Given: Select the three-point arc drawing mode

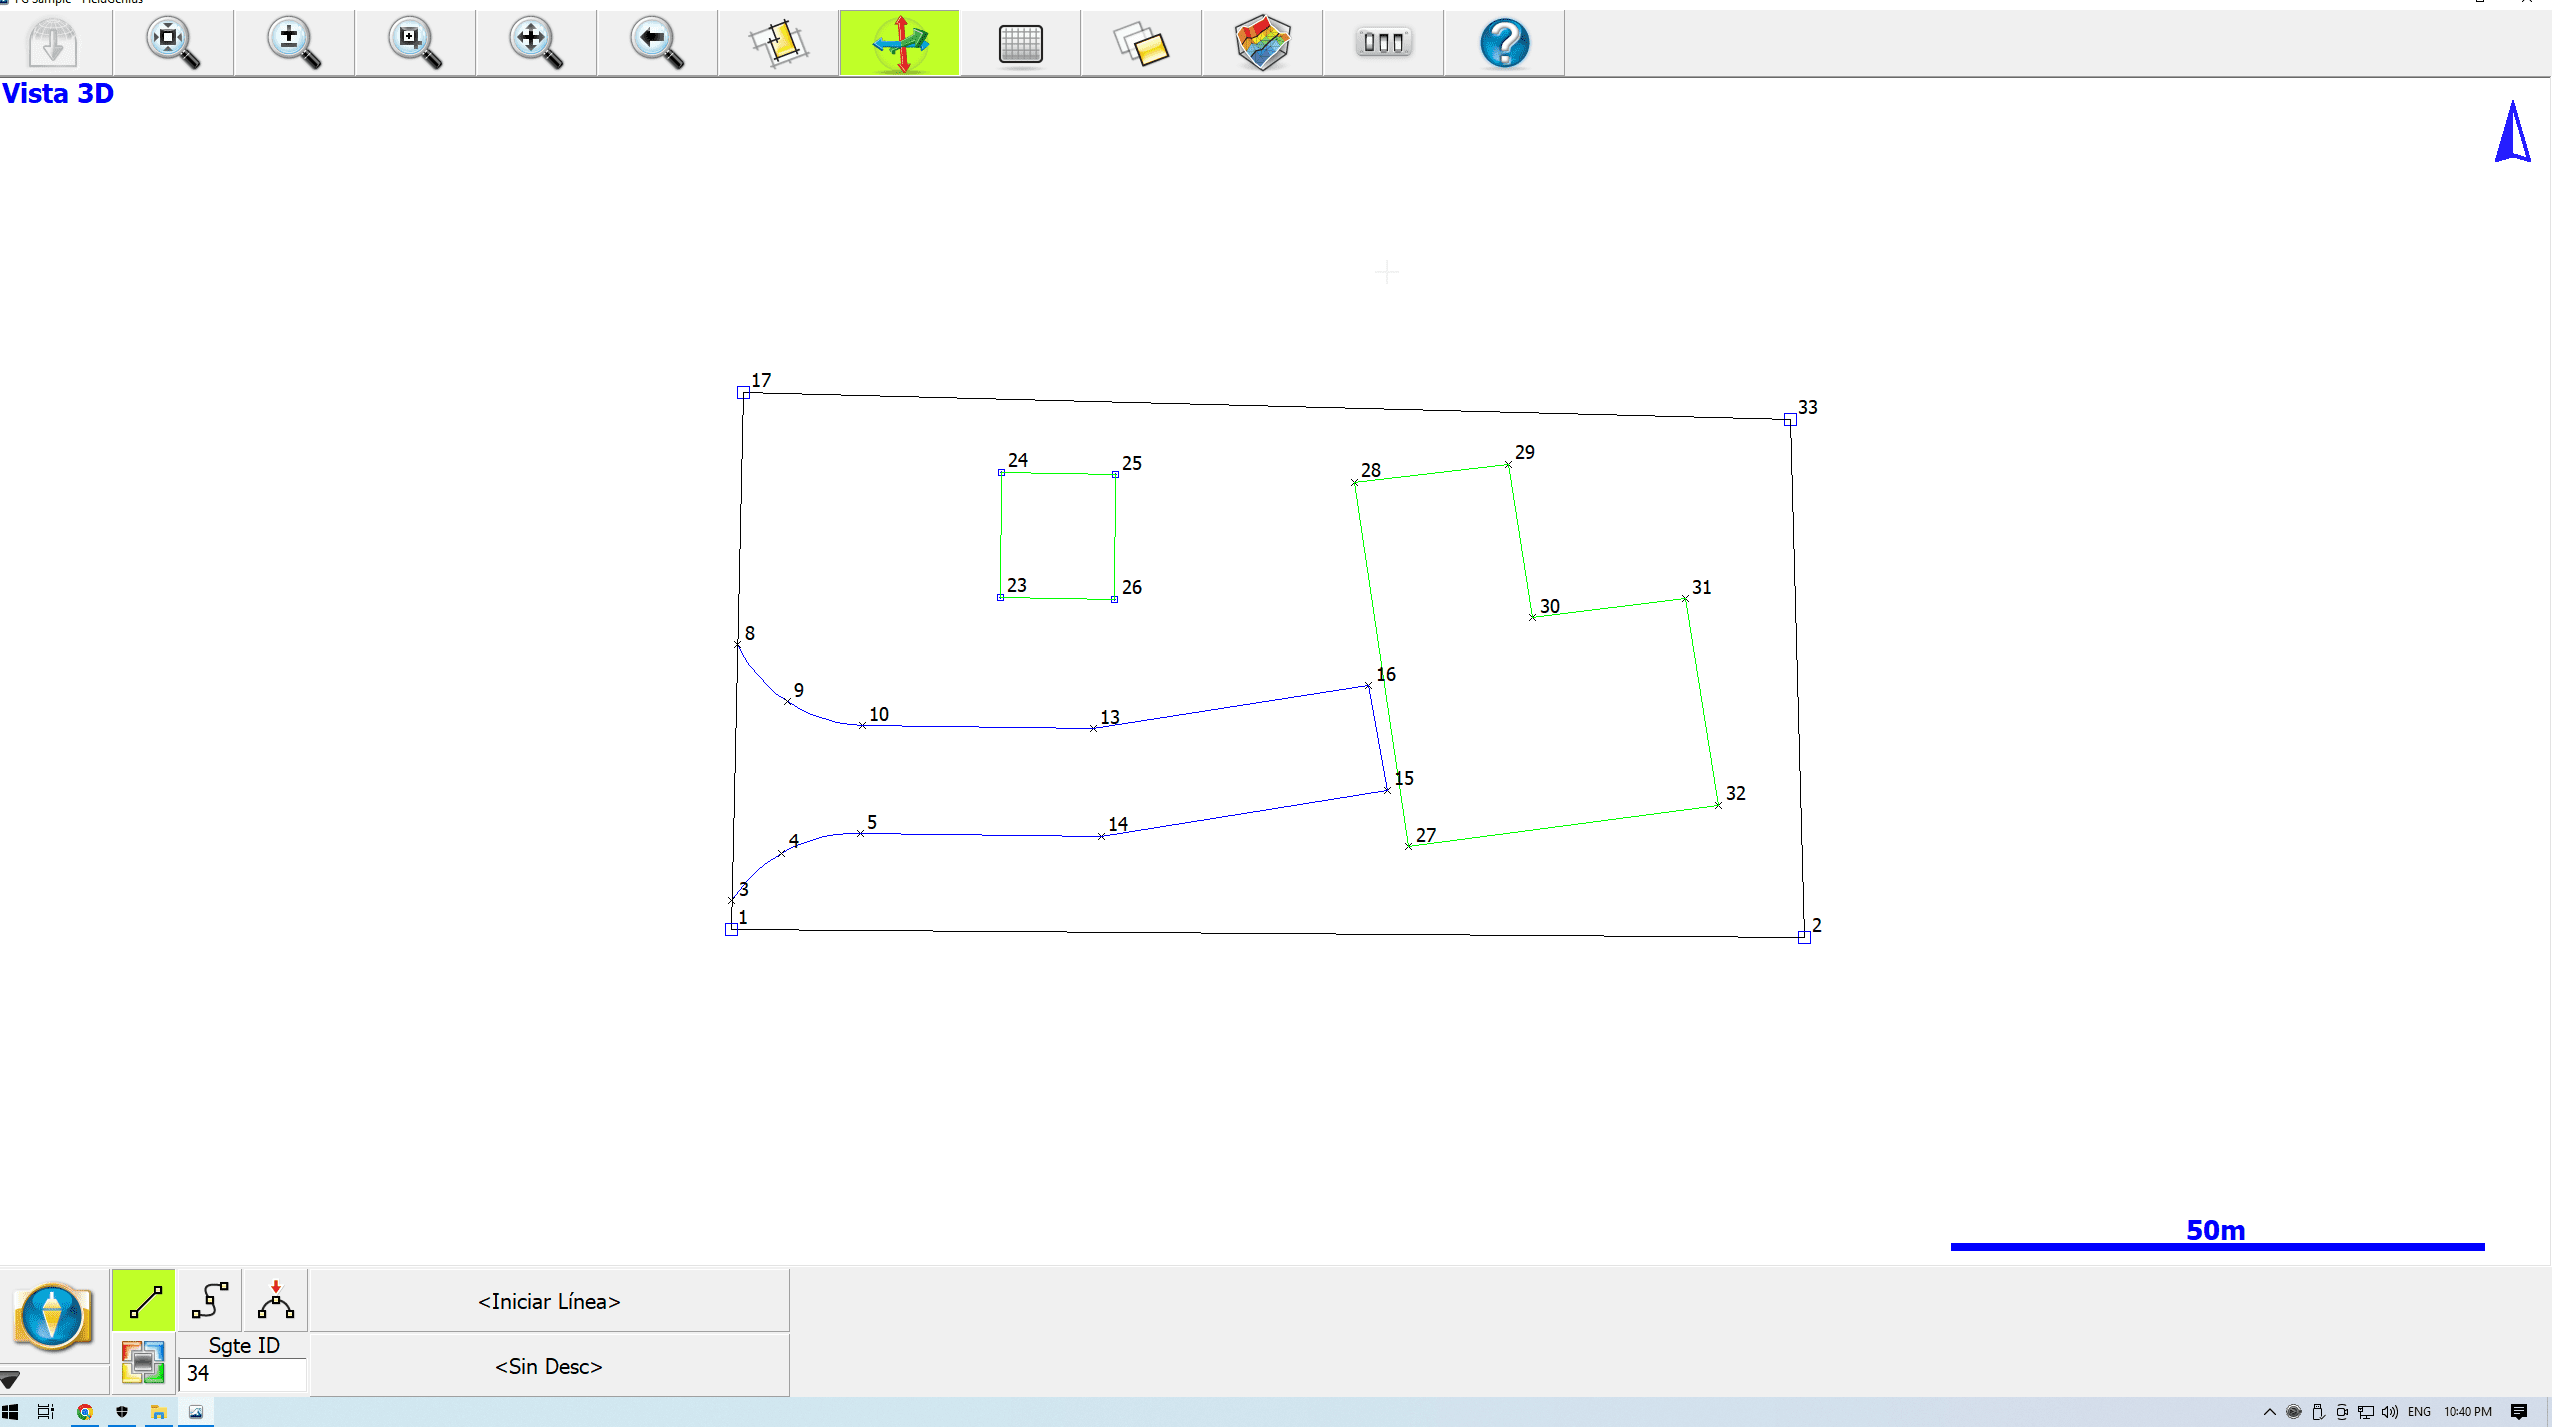Looking at the screenshot, I should (275, 1300).
